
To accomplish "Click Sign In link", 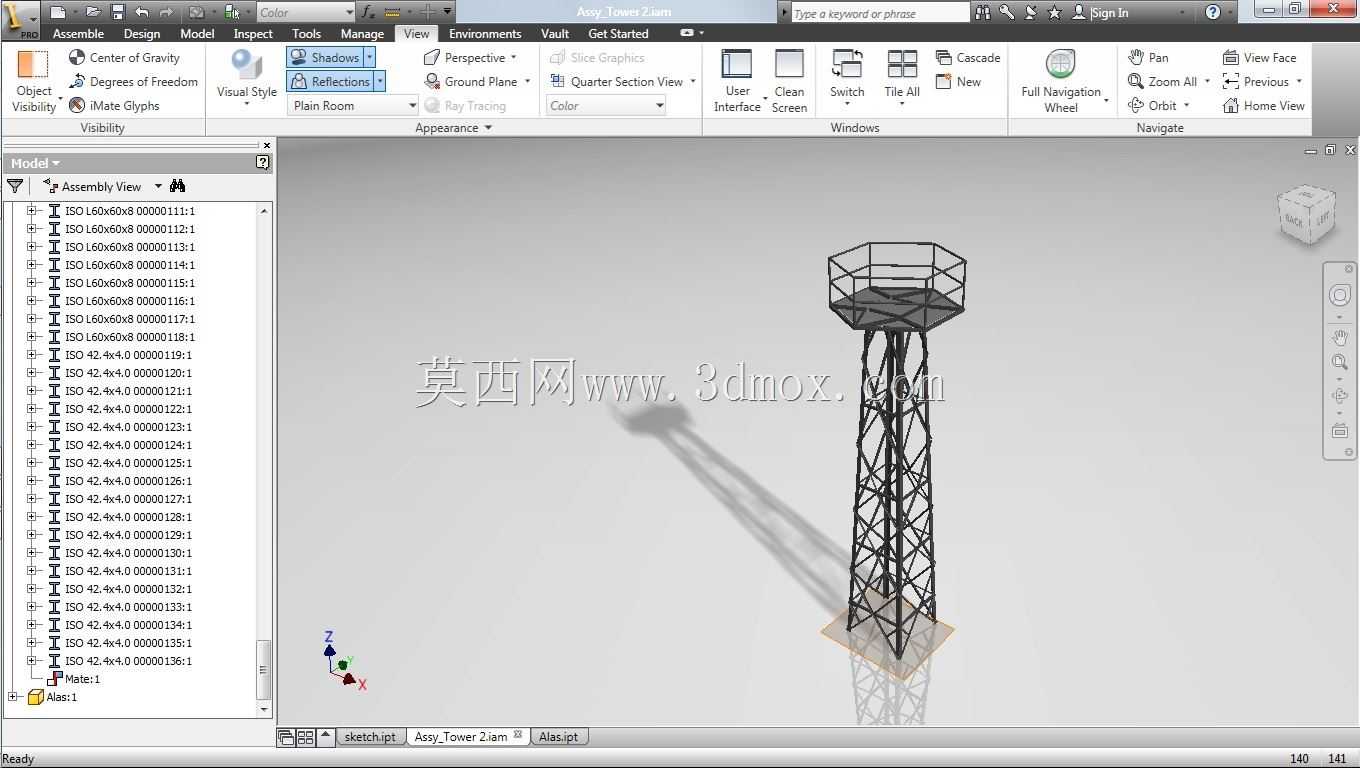I will 1110,12.
